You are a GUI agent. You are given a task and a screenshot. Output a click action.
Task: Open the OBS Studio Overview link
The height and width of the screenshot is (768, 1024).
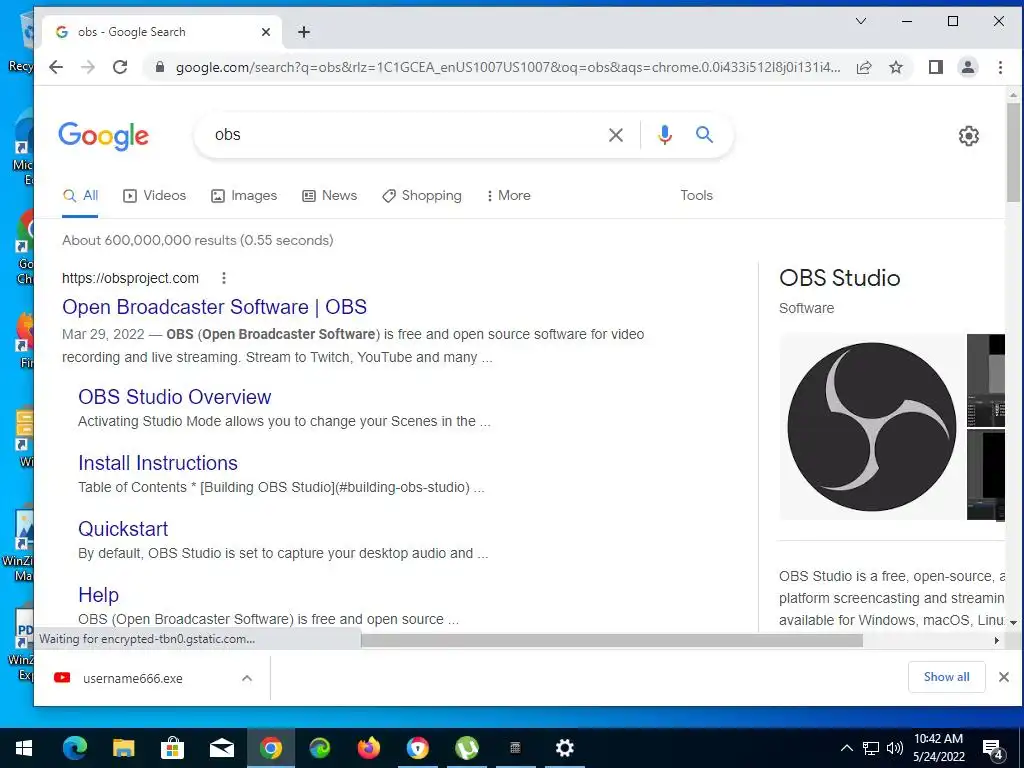coord(174,397)
